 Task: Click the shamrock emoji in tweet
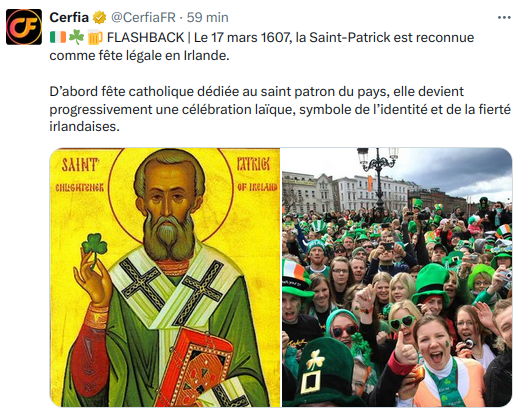(76, 37)
